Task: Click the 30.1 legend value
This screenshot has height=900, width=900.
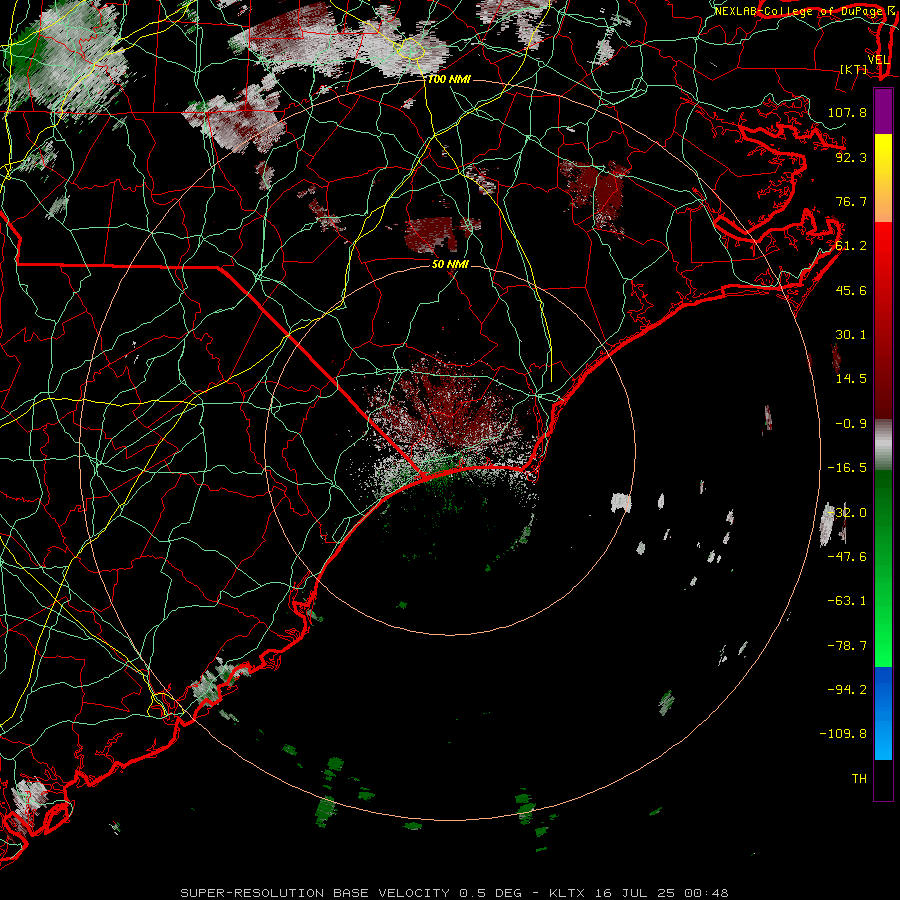Action: (x=851, y=335)
